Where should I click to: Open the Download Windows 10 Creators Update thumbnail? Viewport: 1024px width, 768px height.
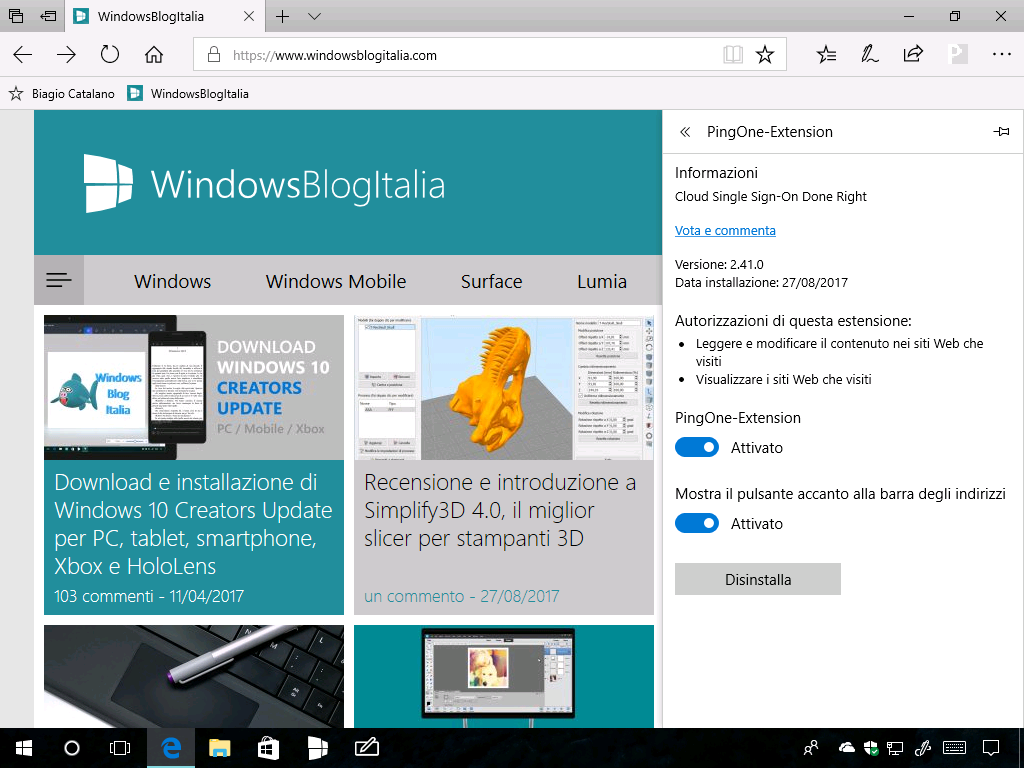click(x=194, y=388)
